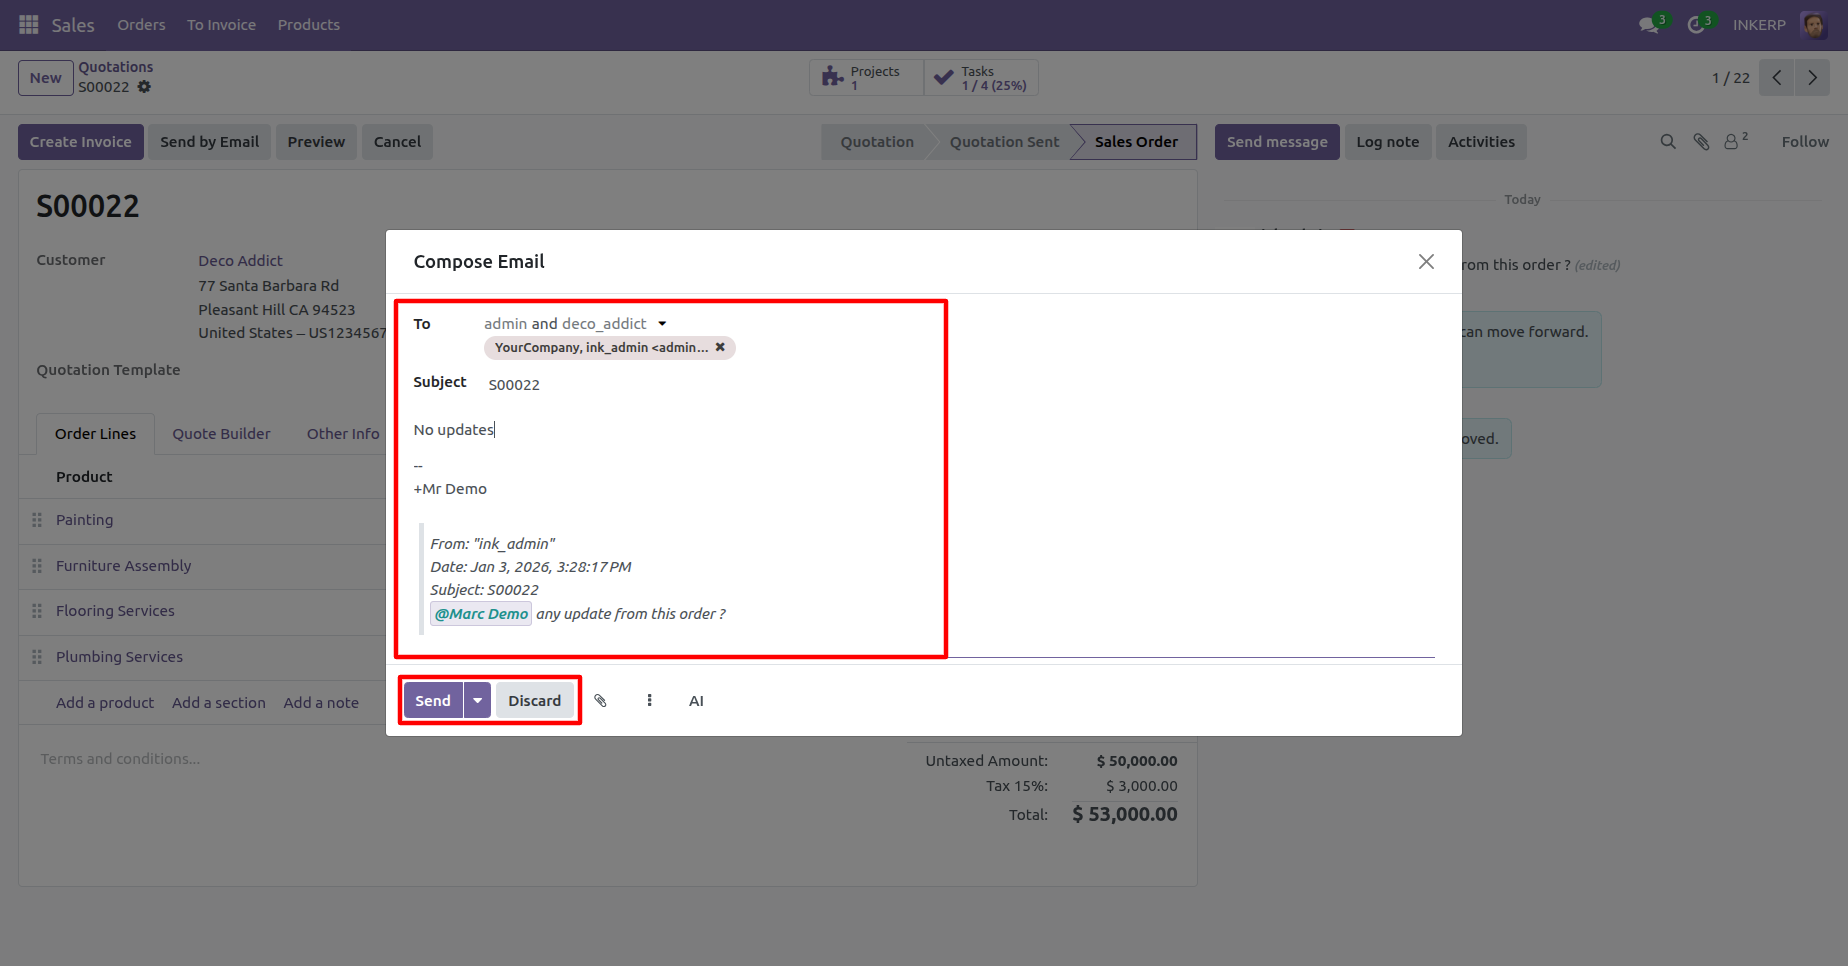Open the To Invoice menu

tap(221, 25)
